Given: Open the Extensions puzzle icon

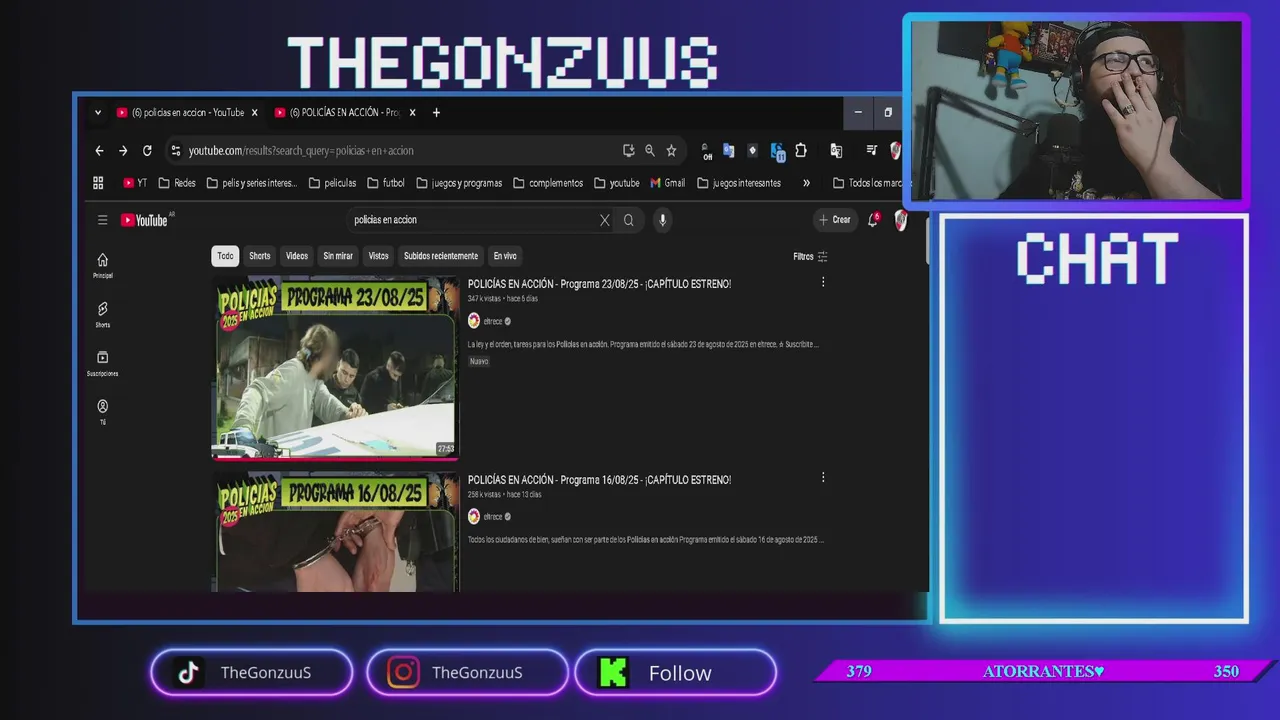Looking at the screenshot, I should pos(801,151).
